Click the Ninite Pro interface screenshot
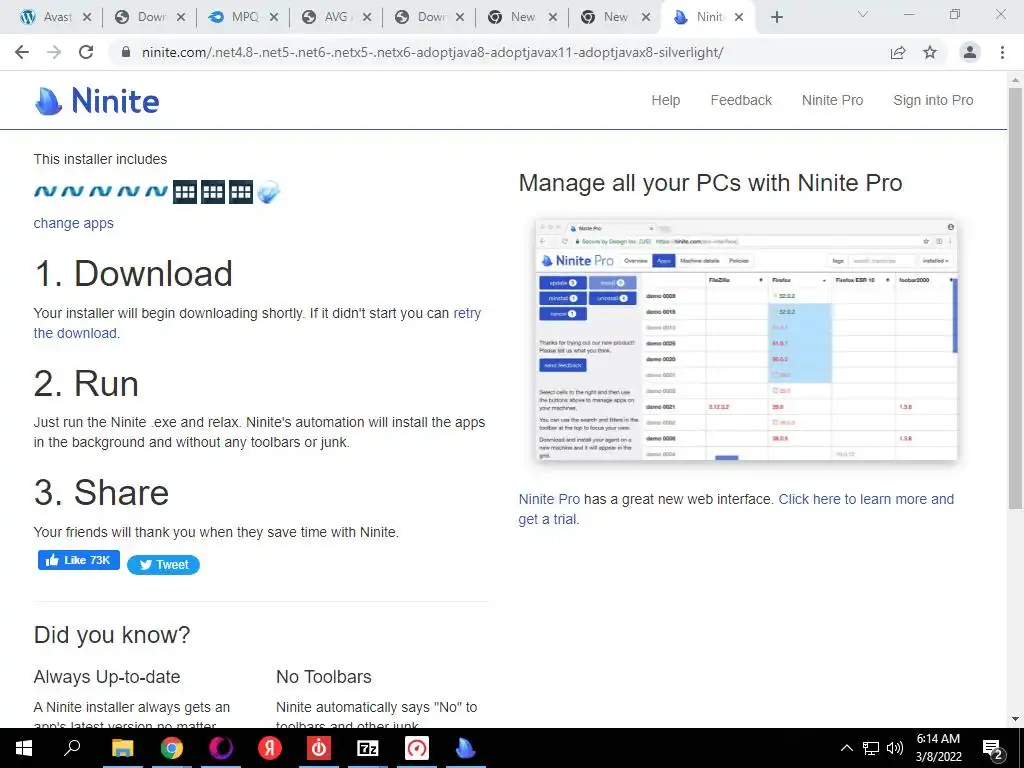Image resolution: width=1024 pixels, height=768 pixels. pos(746,340)
